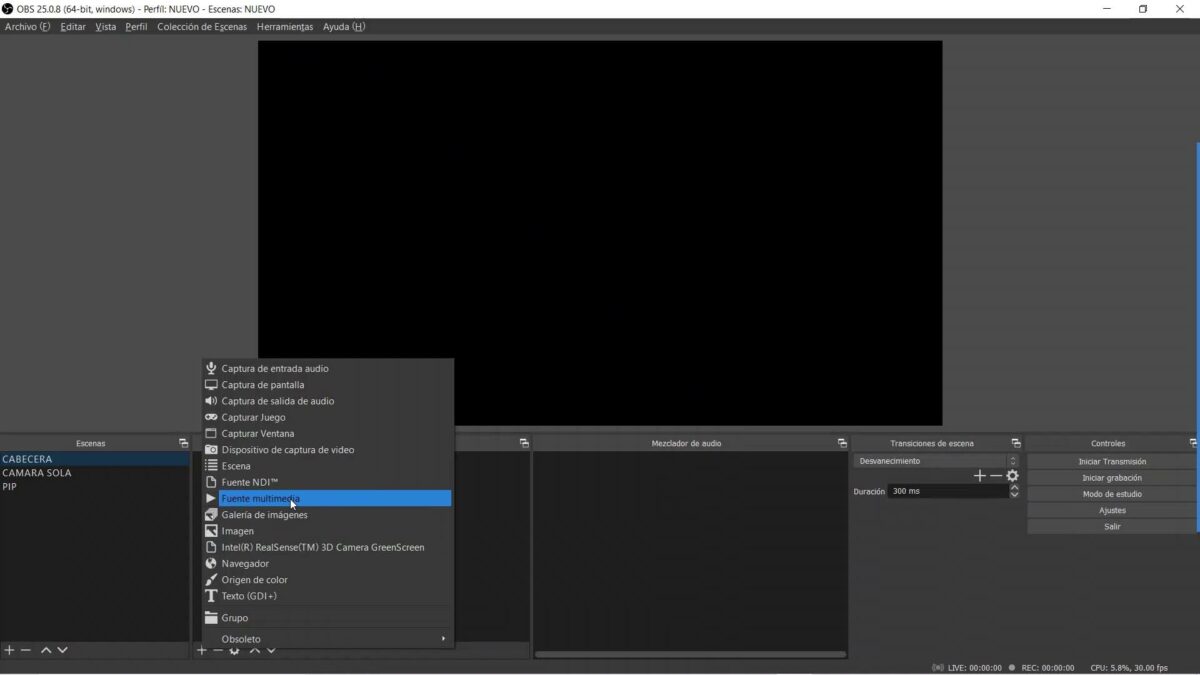Screen dimensions: 1200x675
Task: Open source properties via the gear icon
Action: coord(233,650)
